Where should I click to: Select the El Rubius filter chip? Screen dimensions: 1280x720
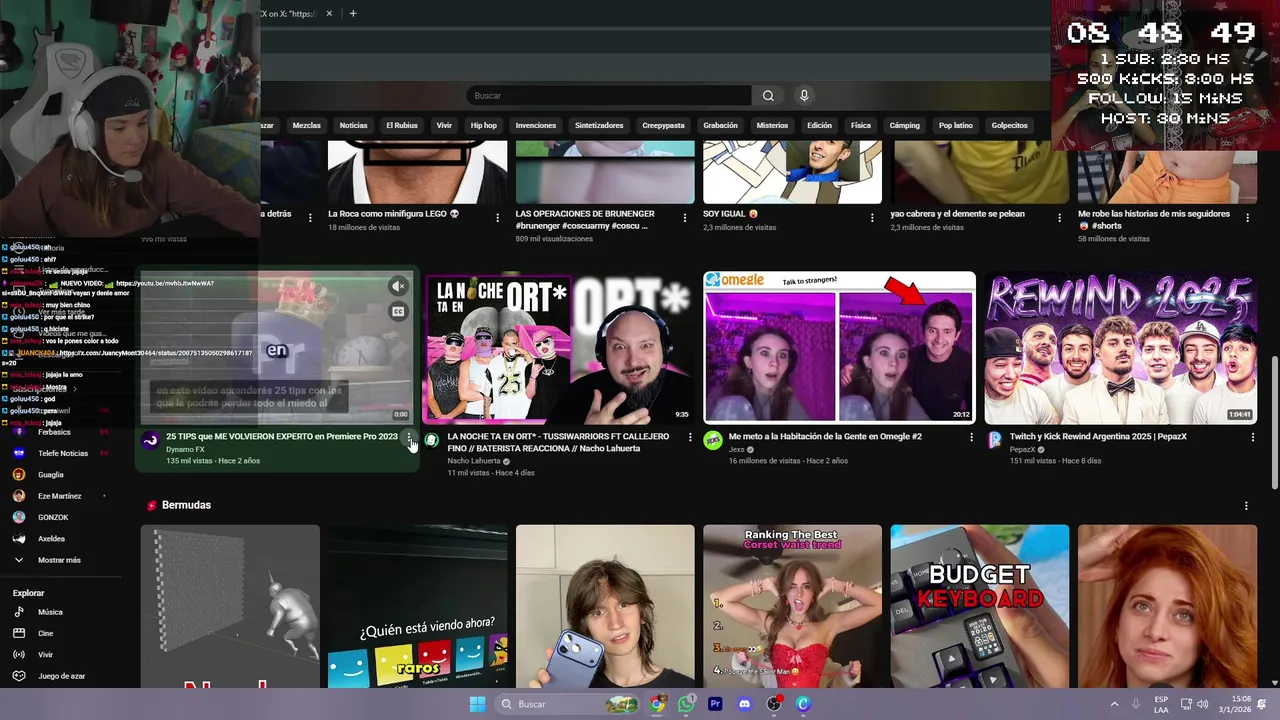pyautogui.click(x=402, y=125)
